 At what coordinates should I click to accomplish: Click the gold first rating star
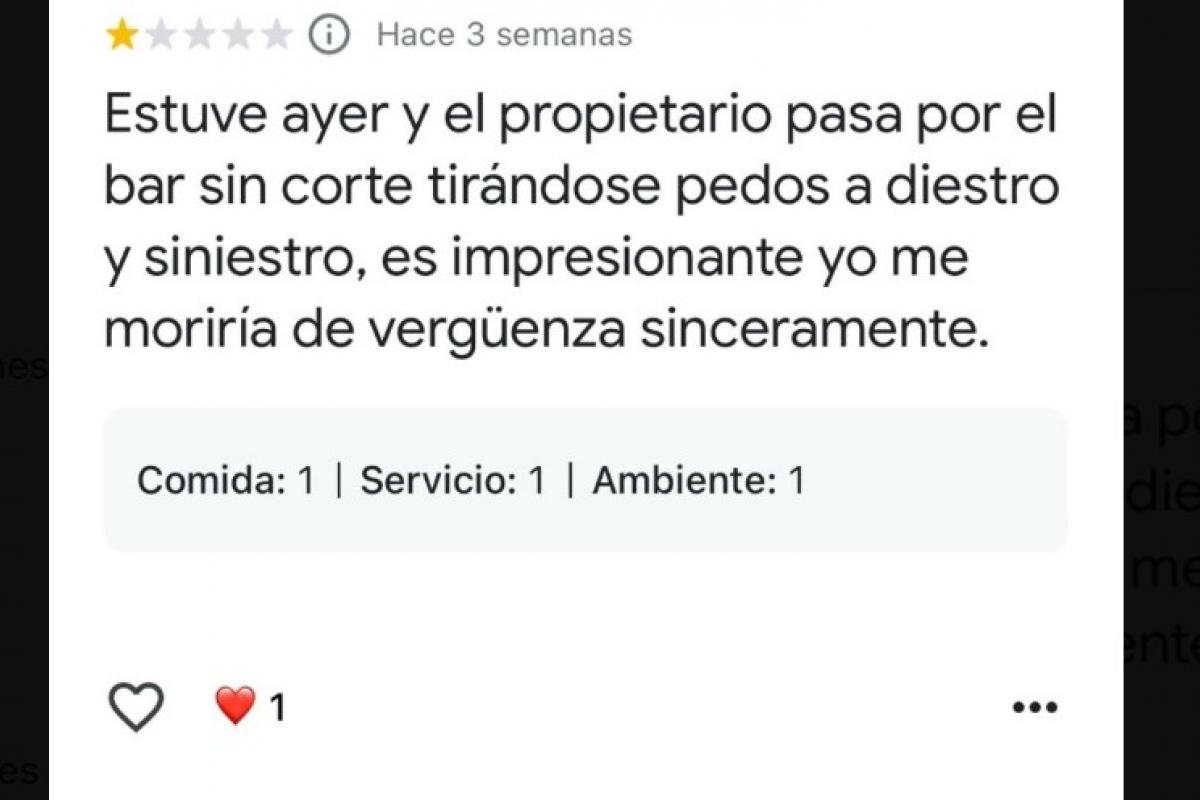coord(122,36)
